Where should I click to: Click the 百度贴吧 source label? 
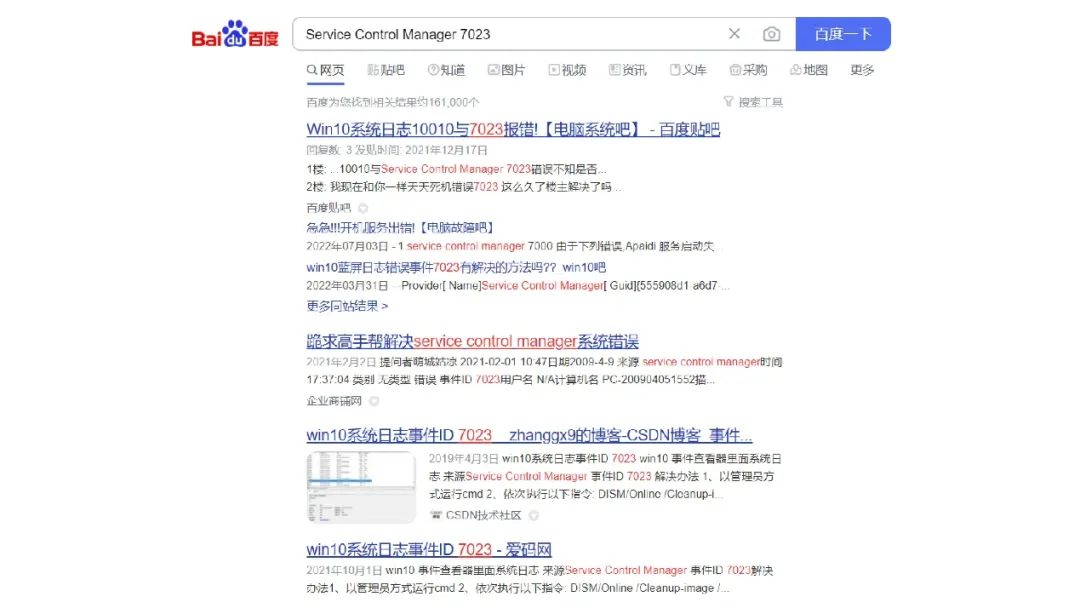(329, 208)
